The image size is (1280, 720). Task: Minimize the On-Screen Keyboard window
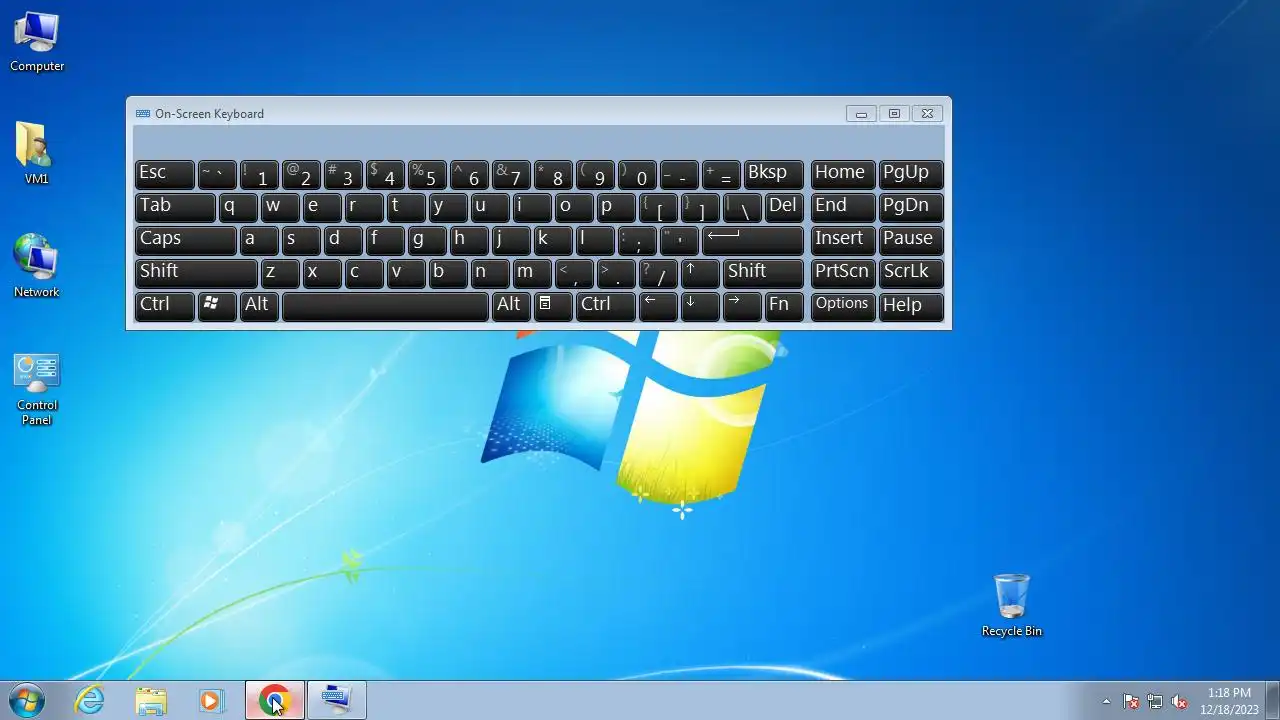point(860,114)
